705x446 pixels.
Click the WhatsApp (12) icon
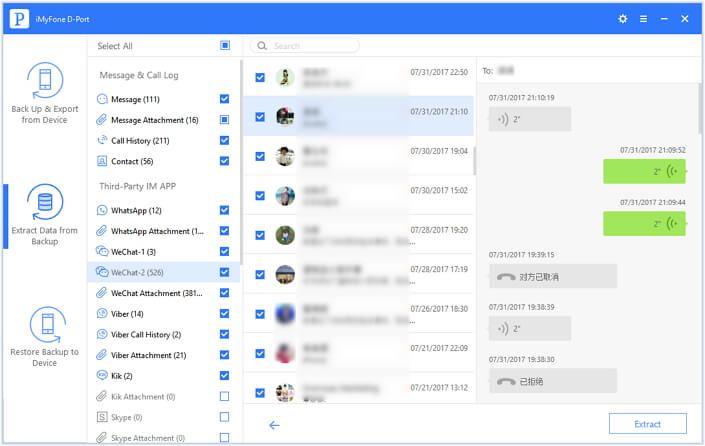point(102,210)
